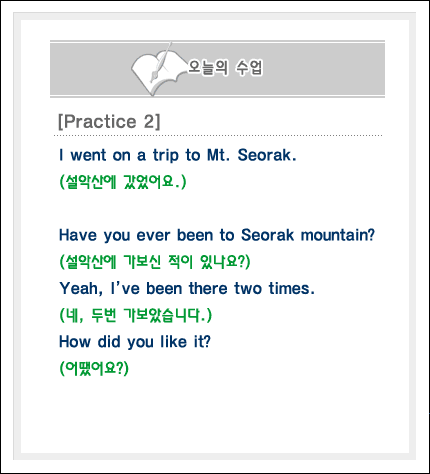The width and height of the screenshot is (430, 474).
Task: Select the [Practice 2] heading
Action: [x=109, y=121]
